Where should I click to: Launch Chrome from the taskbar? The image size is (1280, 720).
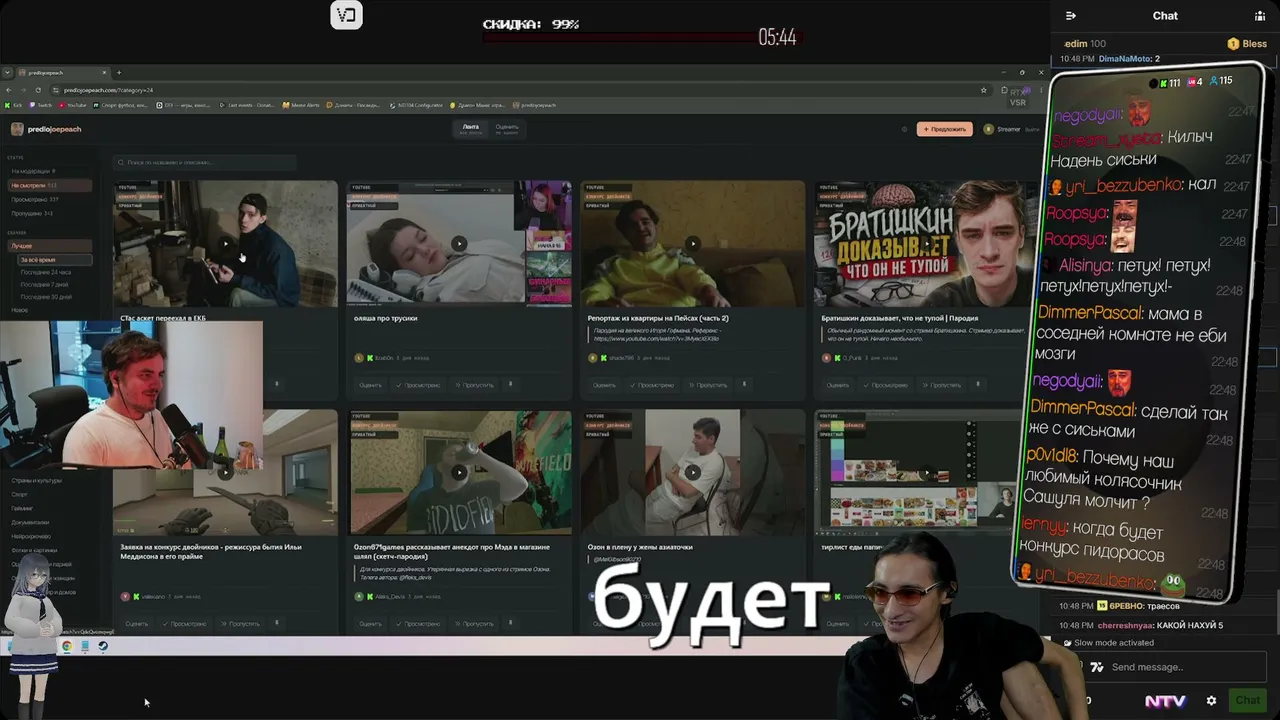[x=67, y=646]
